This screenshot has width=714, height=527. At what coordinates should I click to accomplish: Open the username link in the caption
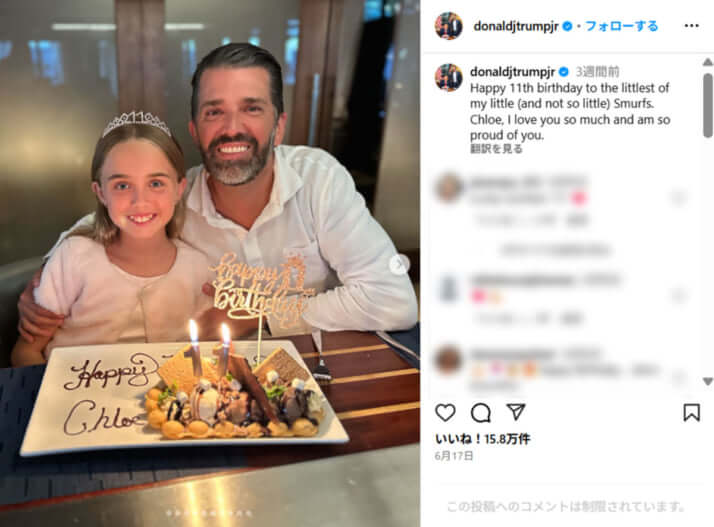coord(512,72)
